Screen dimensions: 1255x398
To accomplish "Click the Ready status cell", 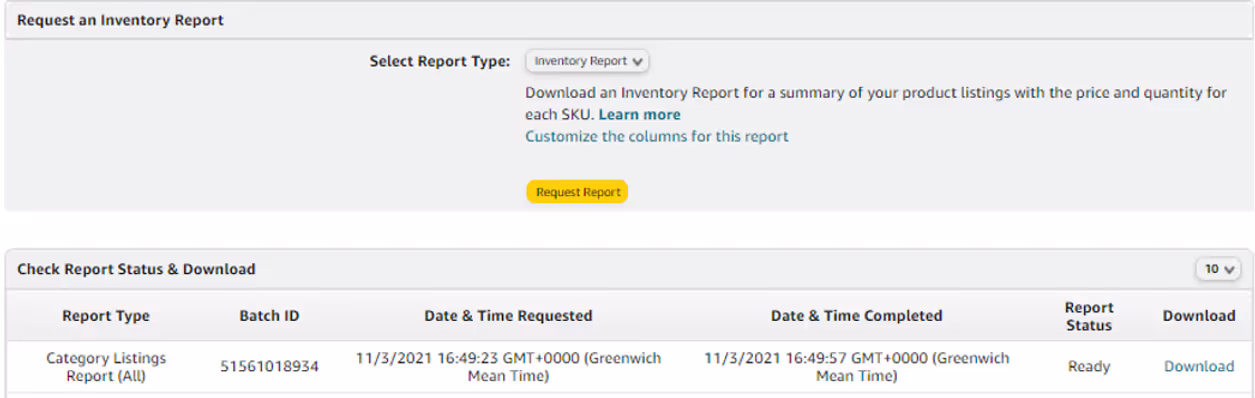I will pos(1089,367).
